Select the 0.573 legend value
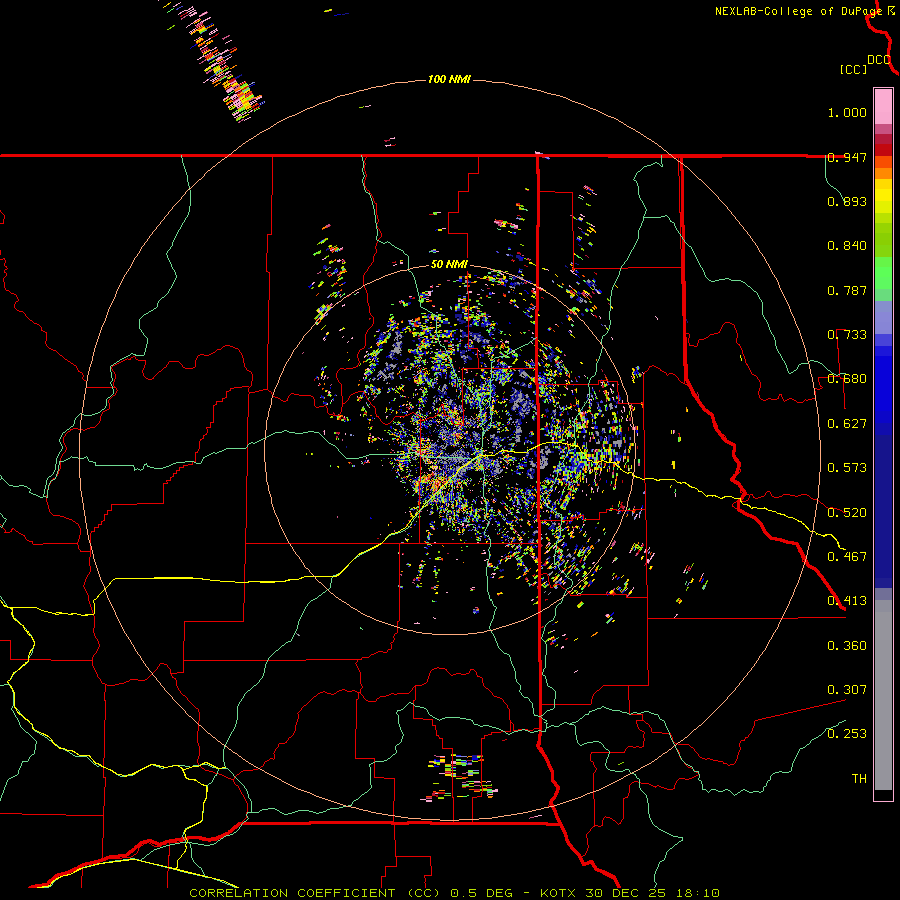 [847, 468]
